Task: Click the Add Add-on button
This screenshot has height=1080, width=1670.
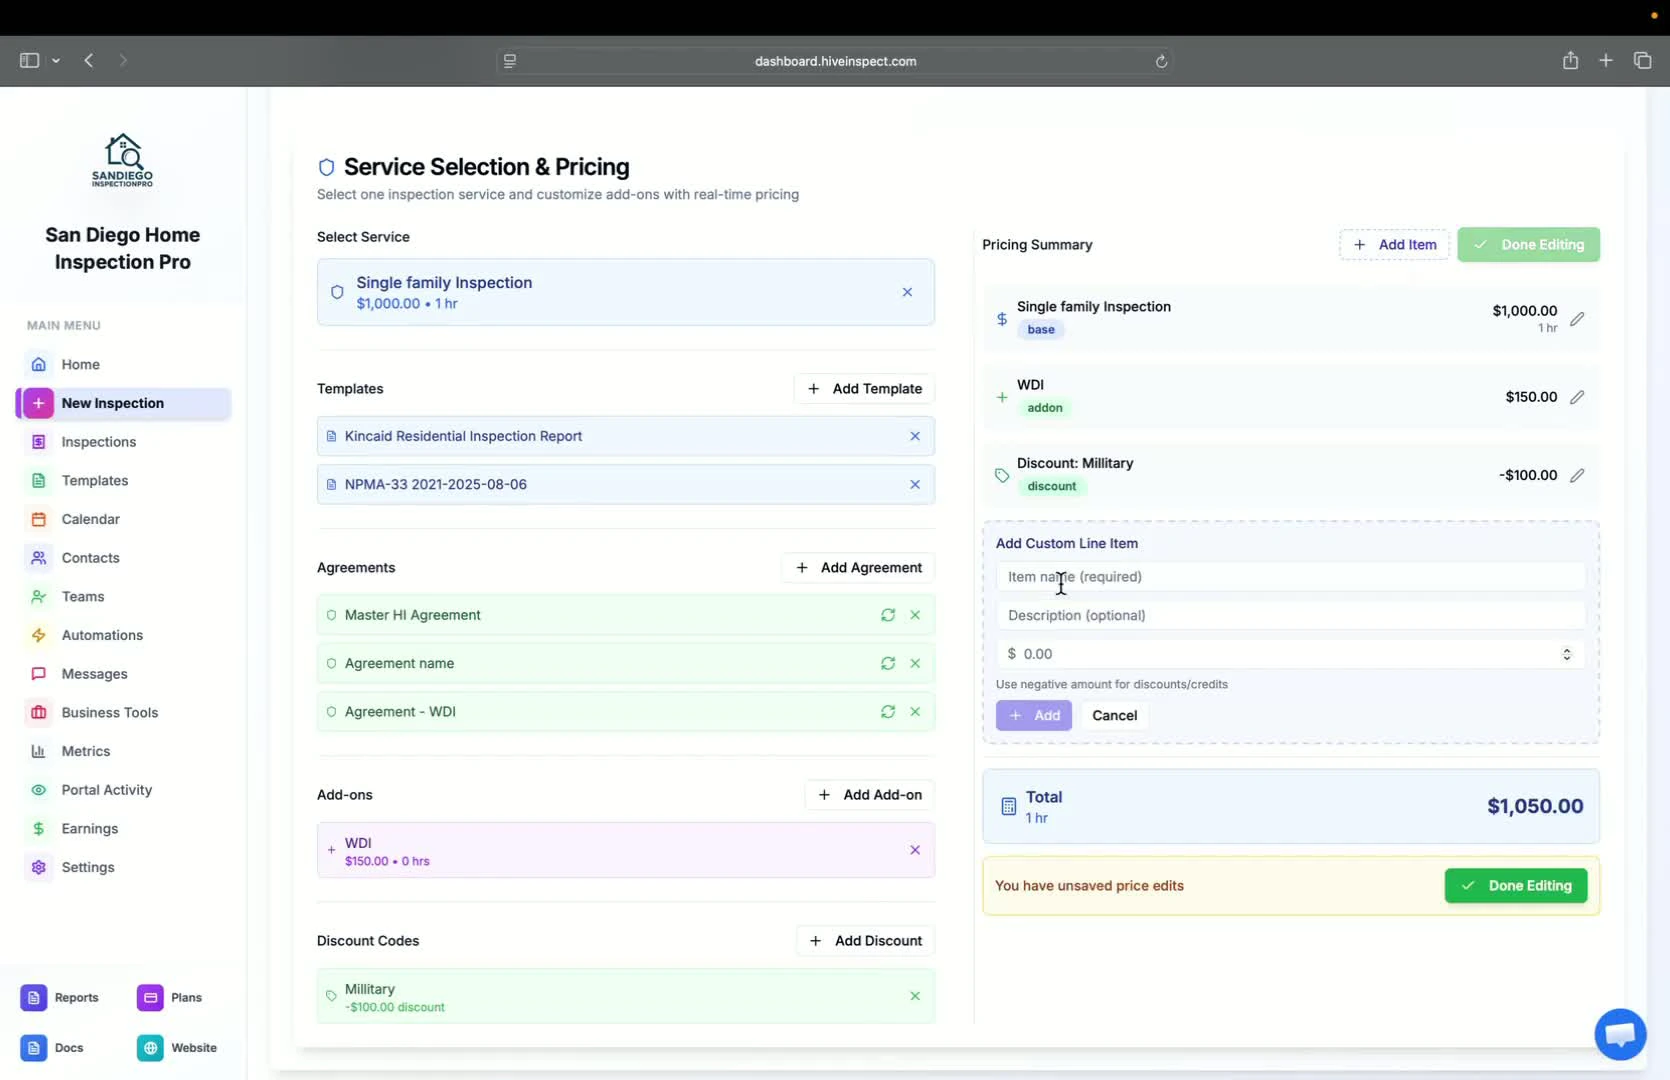Action: (x=870, y=795)
